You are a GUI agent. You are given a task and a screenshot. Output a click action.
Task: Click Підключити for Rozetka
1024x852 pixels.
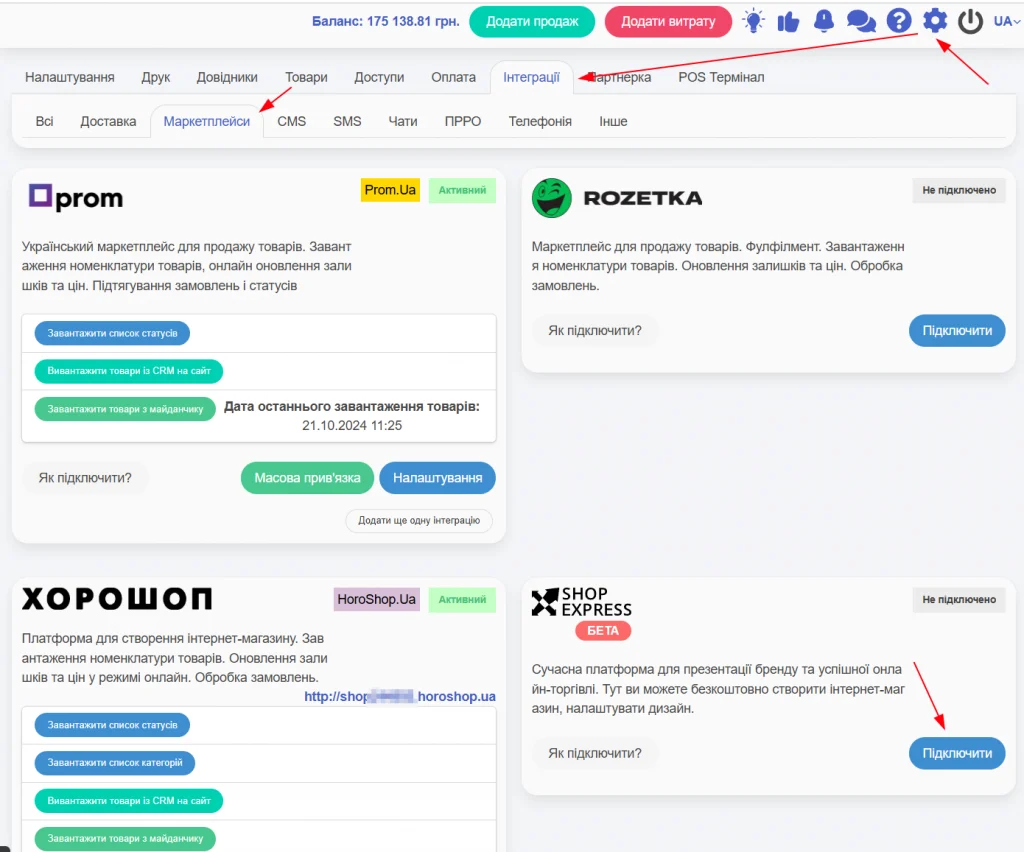(x=957, y=331)
